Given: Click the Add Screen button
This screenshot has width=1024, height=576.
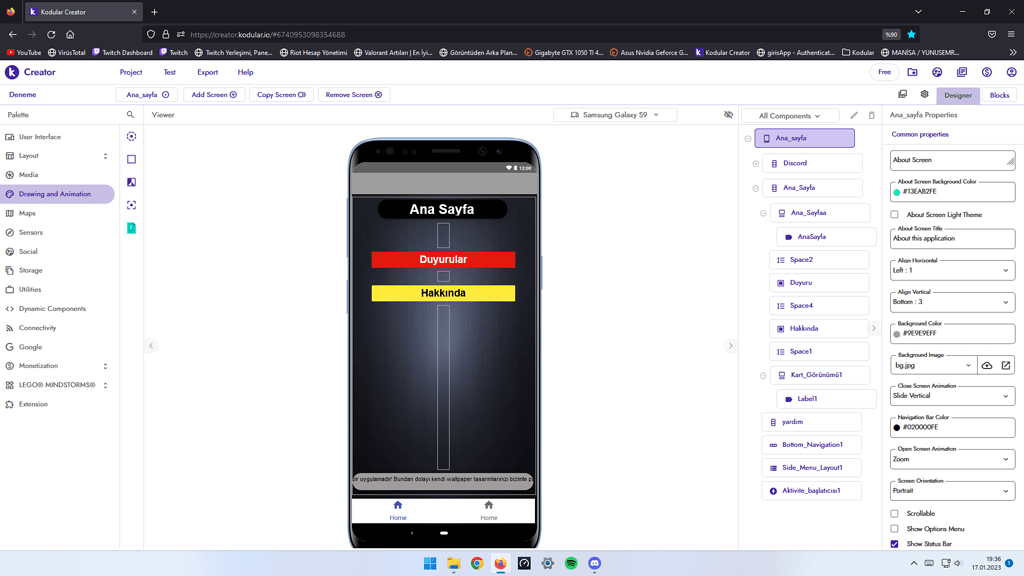Looking at the screenshot, I should (x=211, y=94).
